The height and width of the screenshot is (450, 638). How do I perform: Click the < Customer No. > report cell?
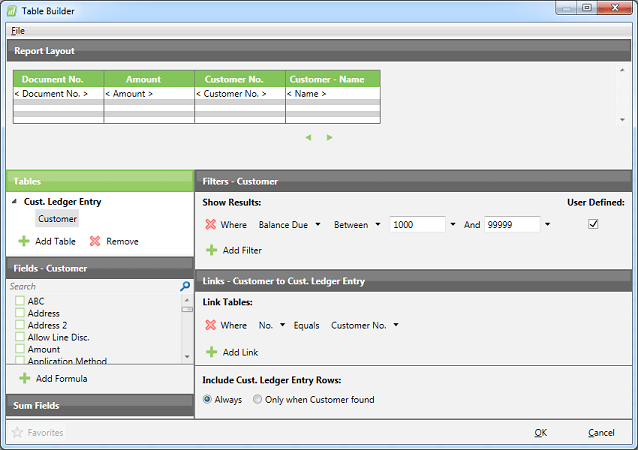(240, 94)
